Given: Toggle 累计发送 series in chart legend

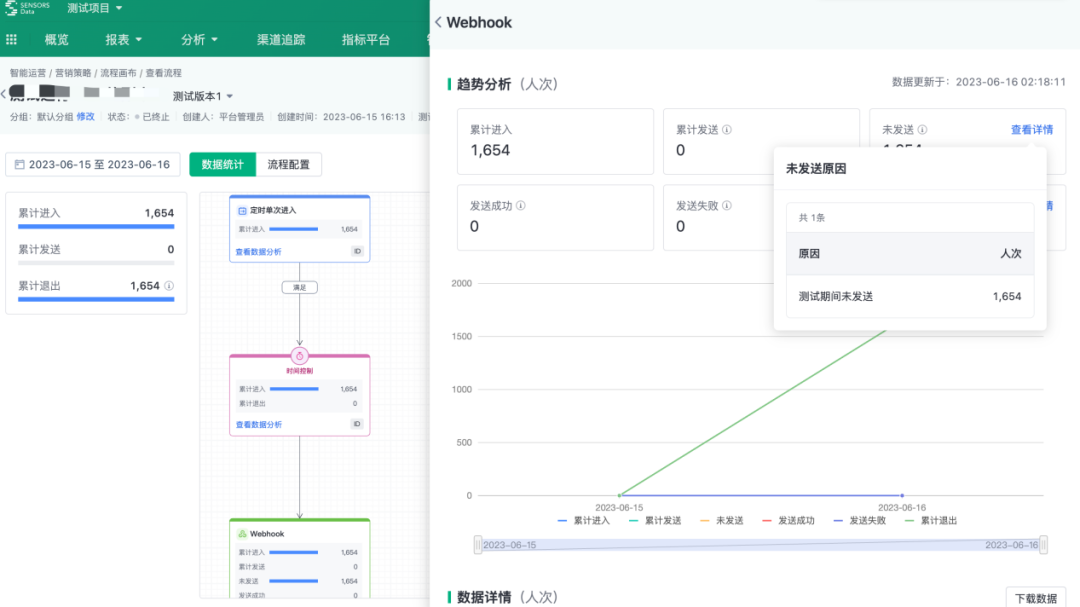Looking at the screenshot, I should pyautogui.click(x=655, y=521).
